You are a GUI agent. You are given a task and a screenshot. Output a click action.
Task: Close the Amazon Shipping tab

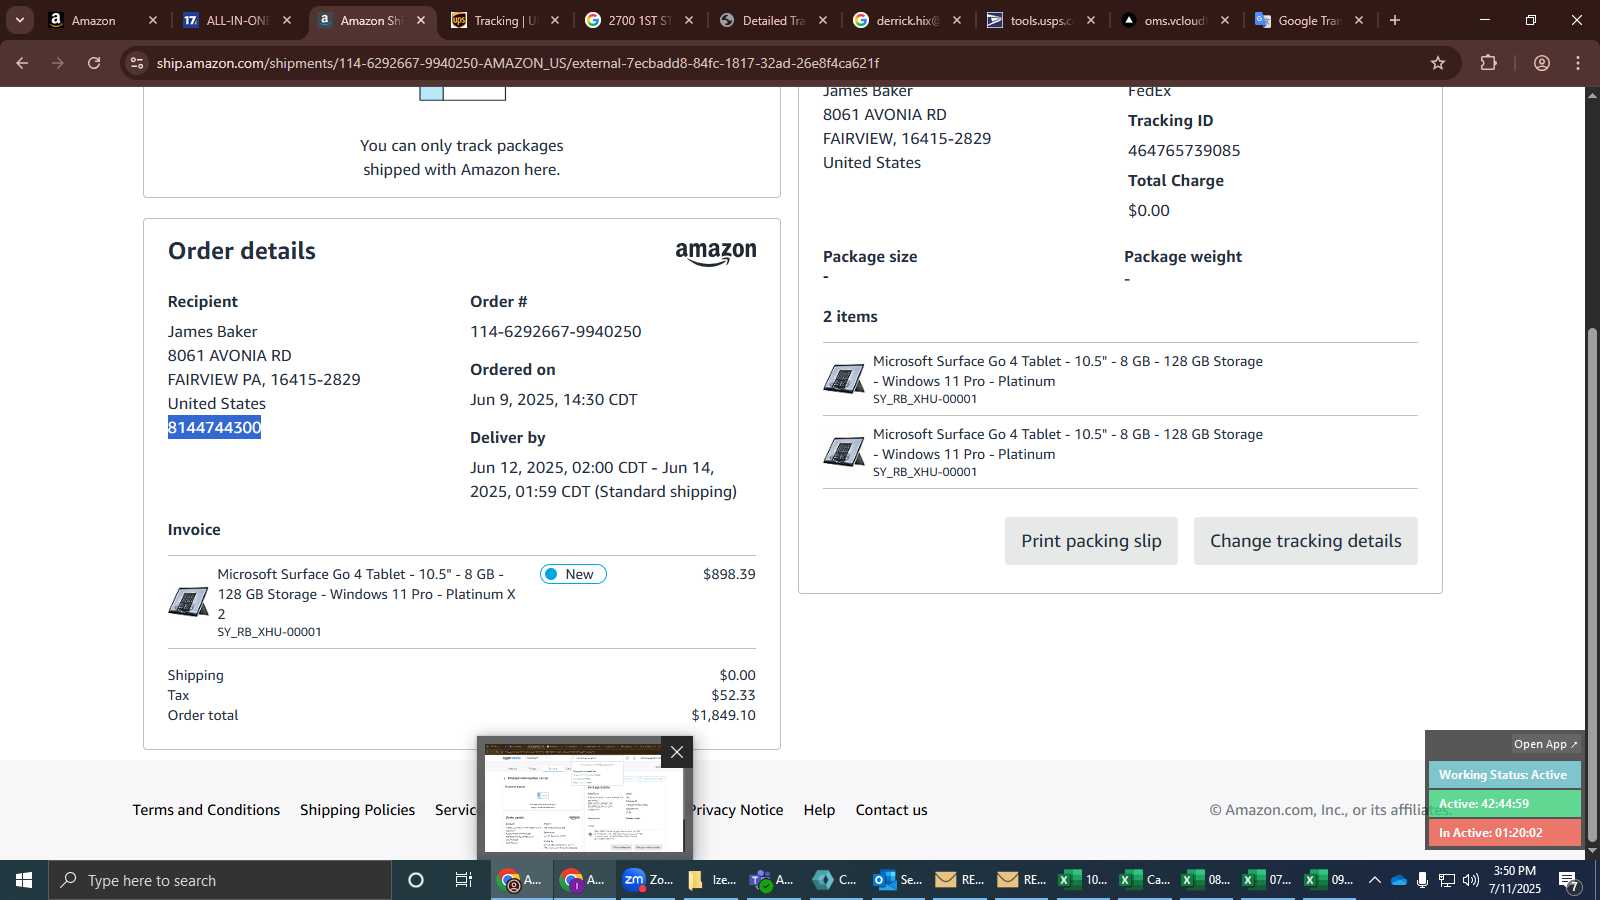tap(421, 20)
